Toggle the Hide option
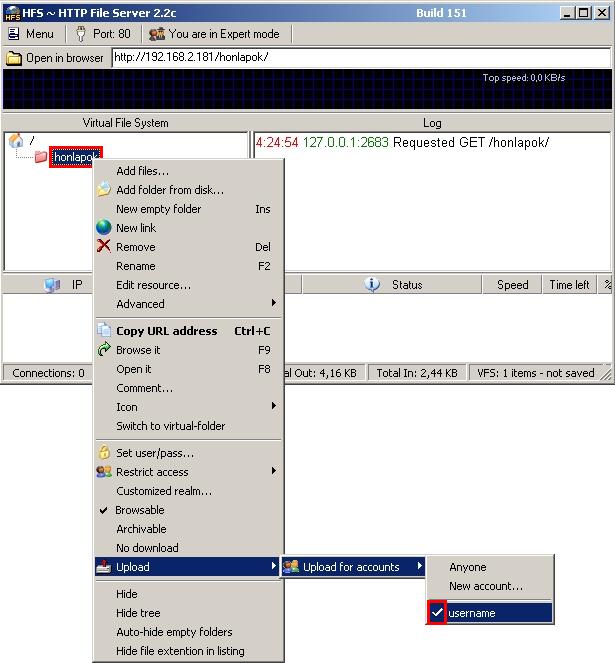 coord(188,594)
